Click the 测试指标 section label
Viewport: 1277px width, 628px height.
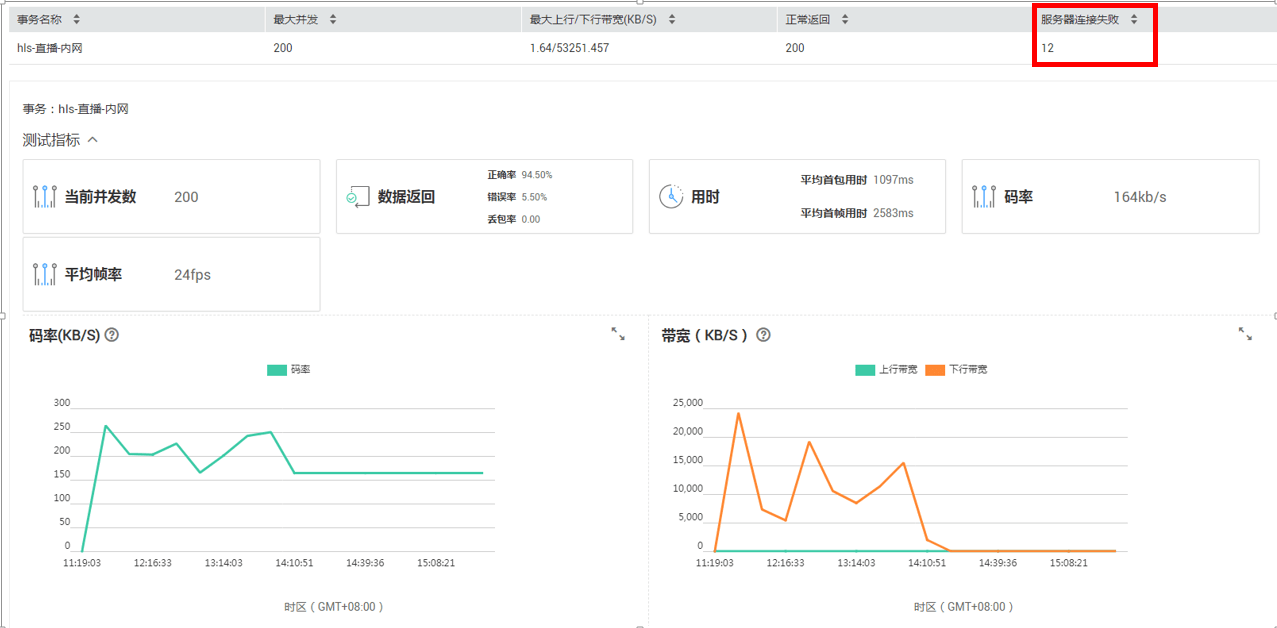coord(51,140)
